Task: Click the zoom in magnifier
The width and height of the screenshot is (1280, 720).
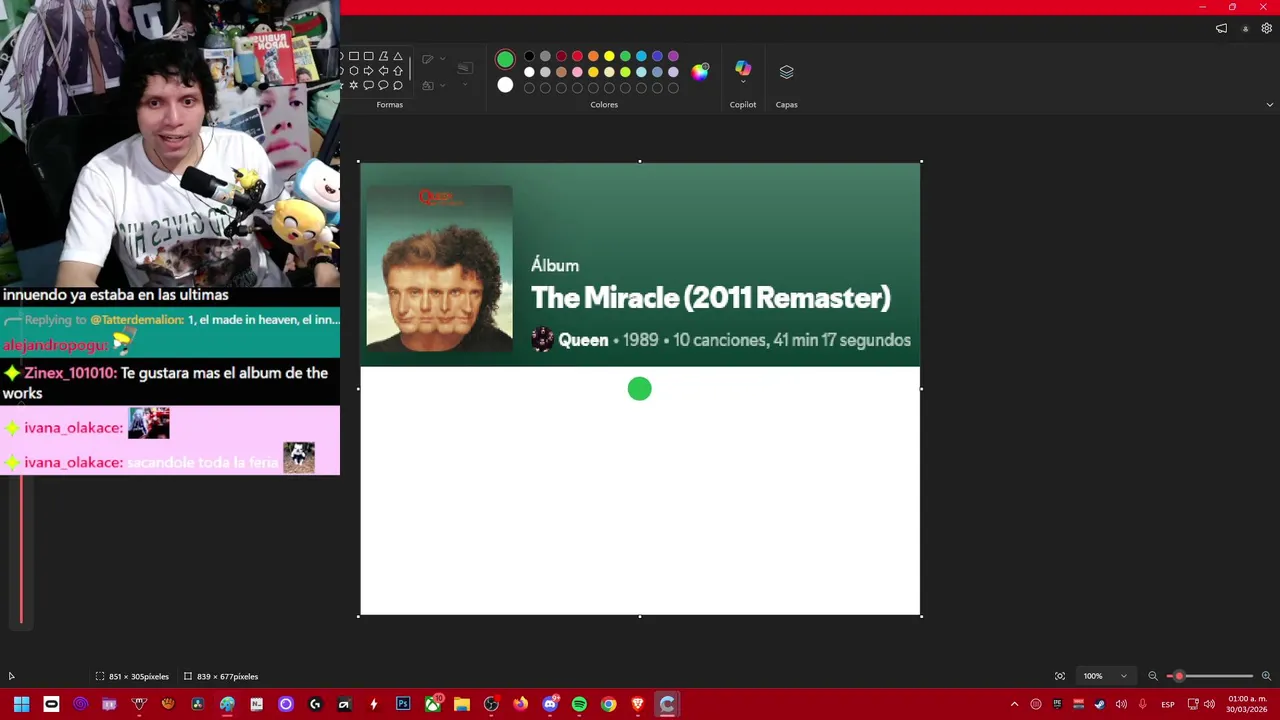Action: click(x=1266, y=676)
